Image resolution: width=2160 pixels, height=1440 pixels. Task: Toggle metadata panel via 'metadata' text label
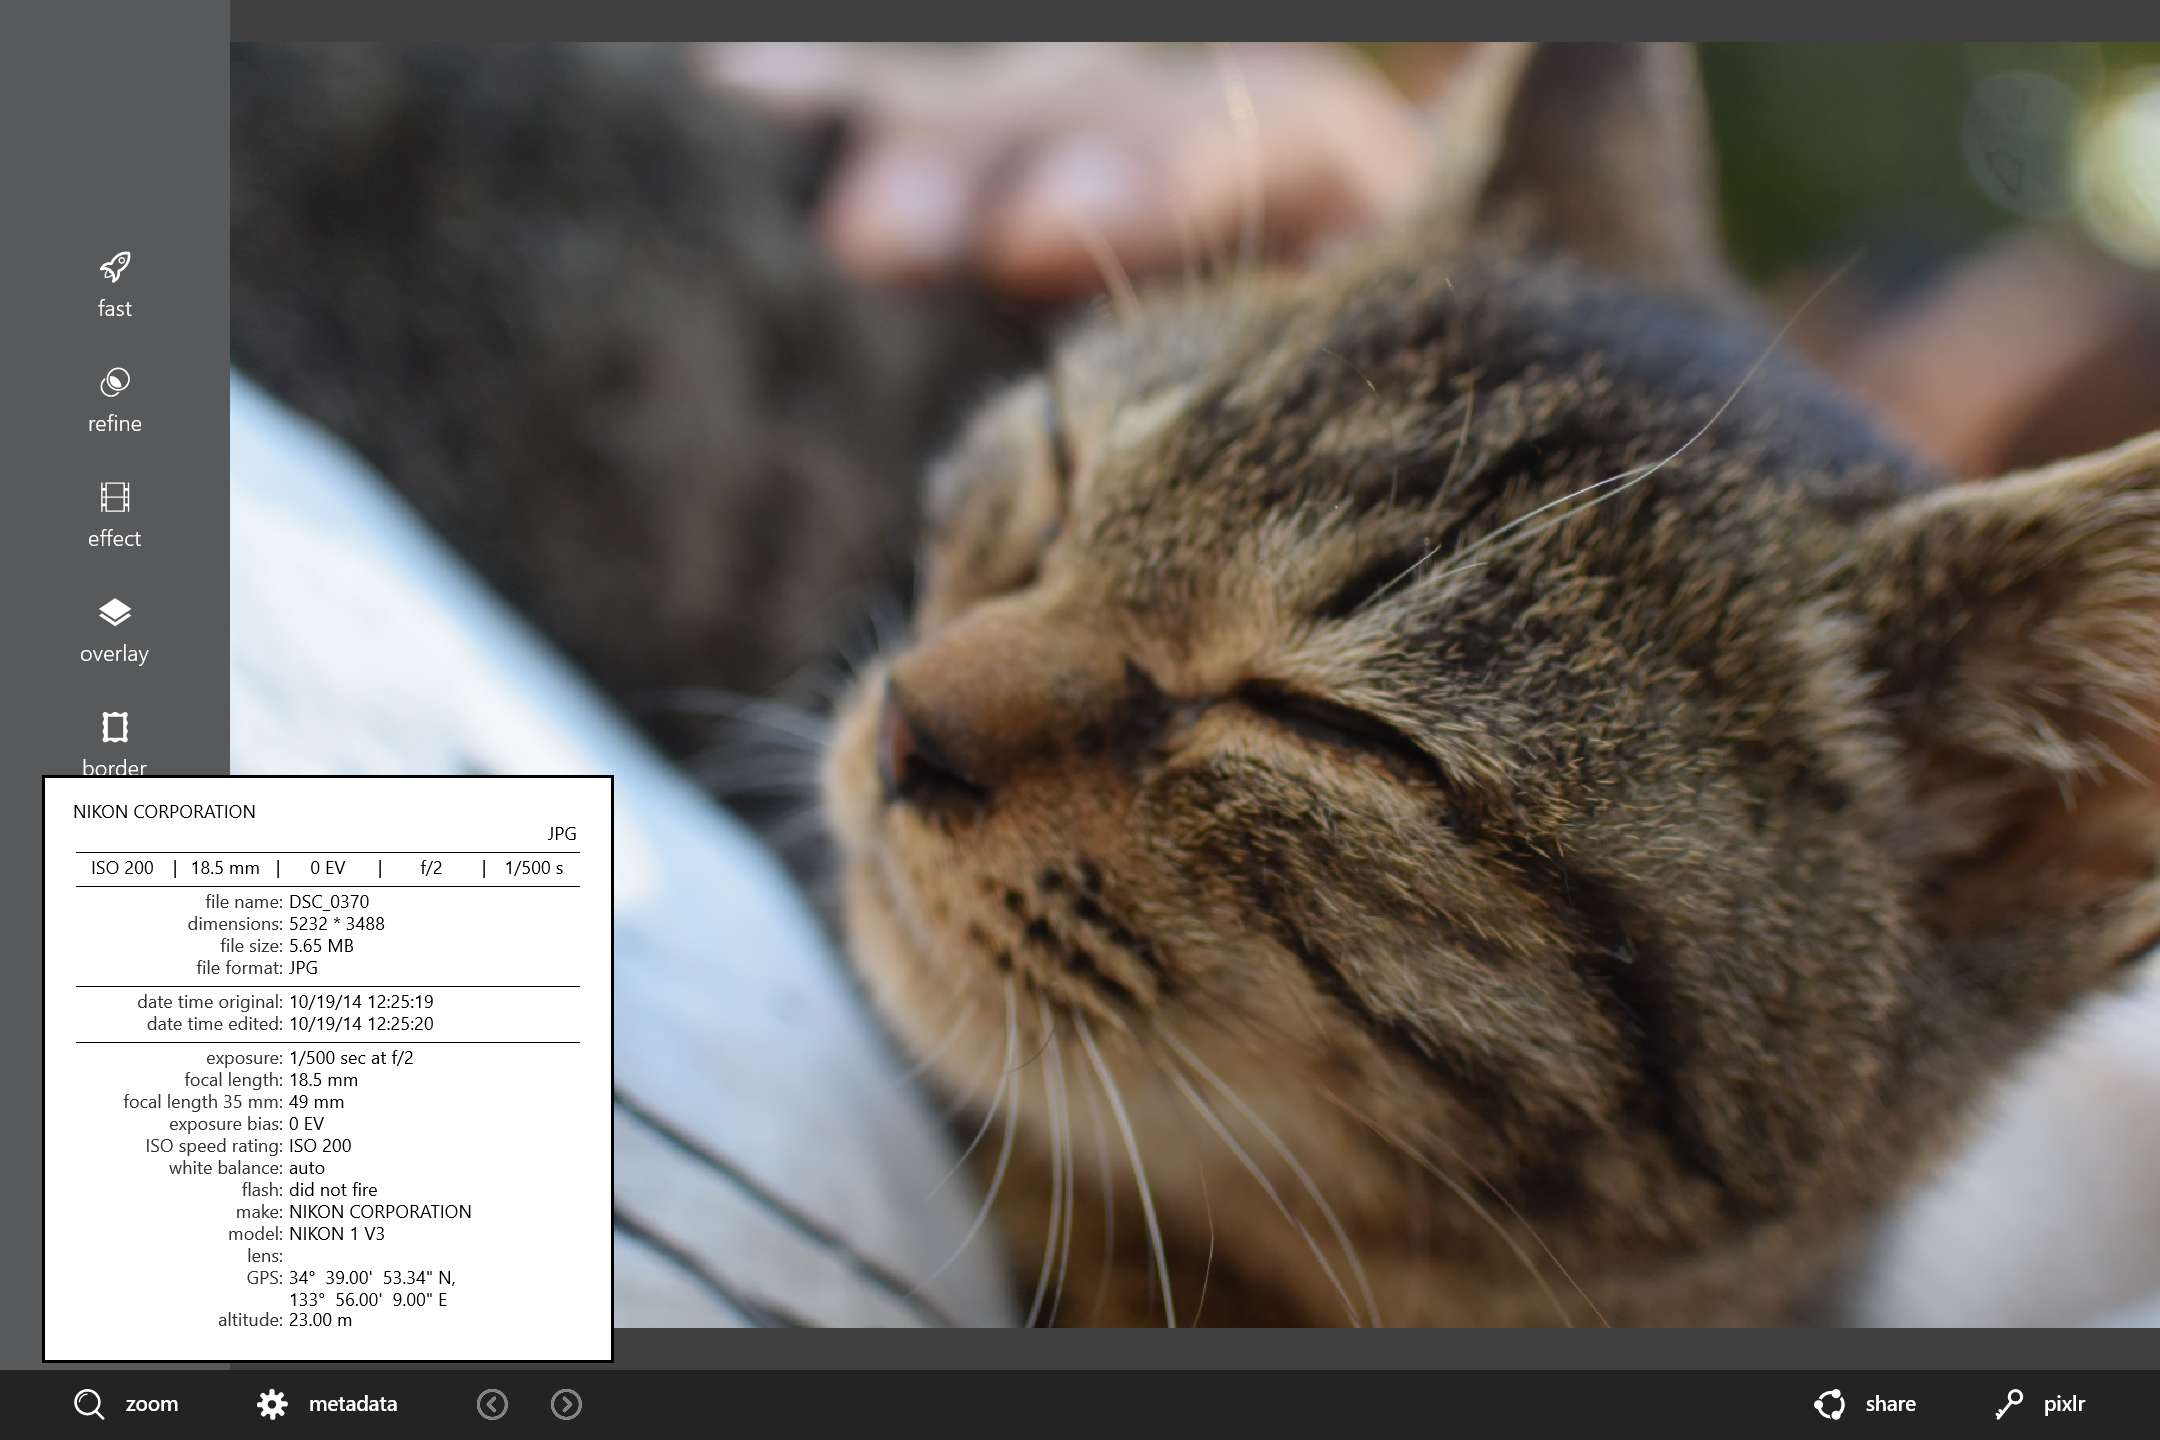point(353,1404)
